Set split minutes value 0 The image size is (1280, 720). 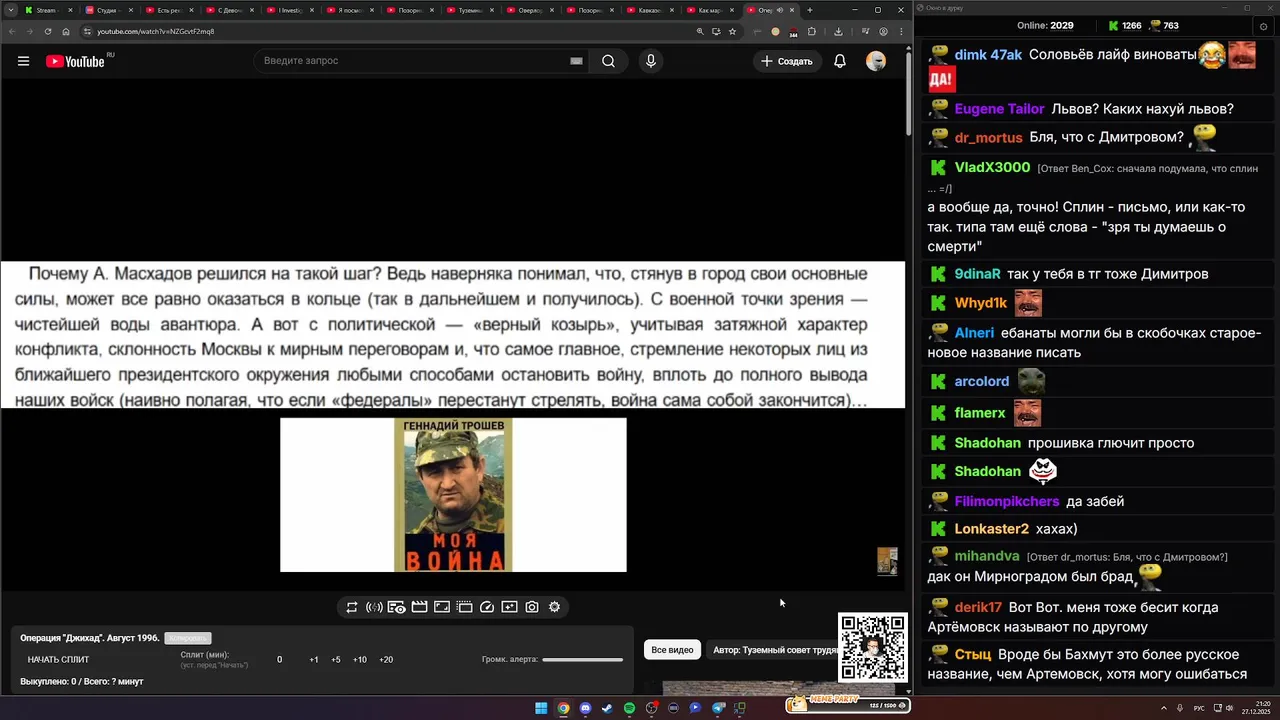(279, 660)
